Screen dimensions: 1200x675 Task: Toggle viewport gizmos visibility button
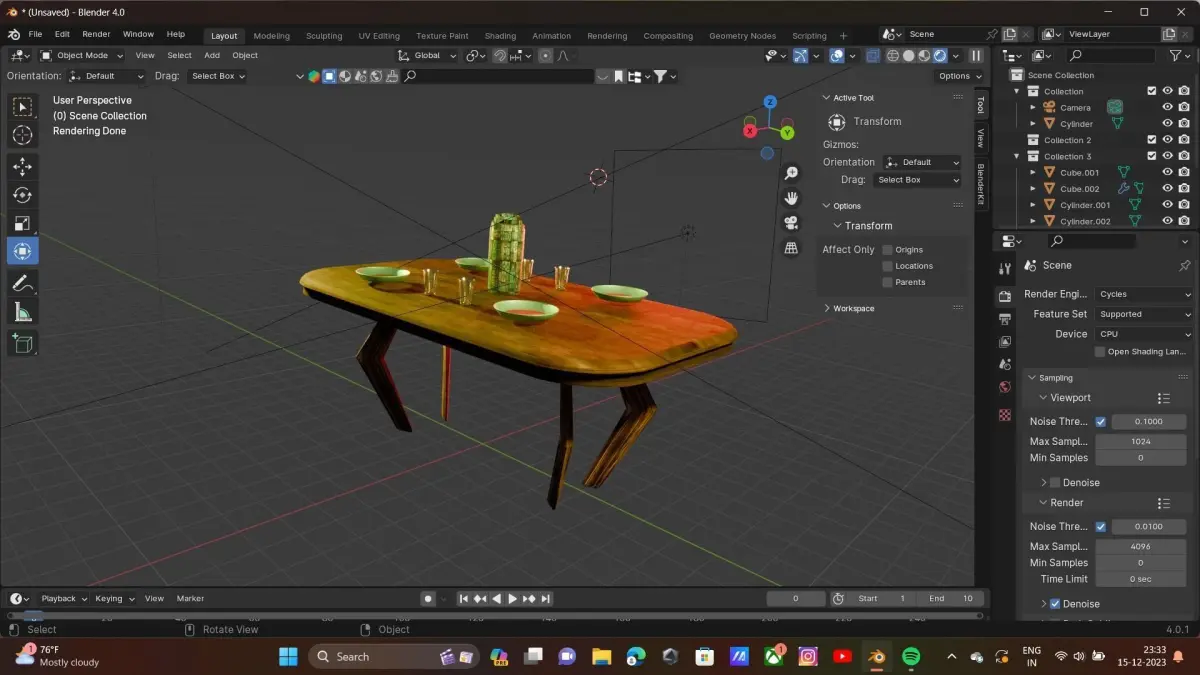point(801,56)
